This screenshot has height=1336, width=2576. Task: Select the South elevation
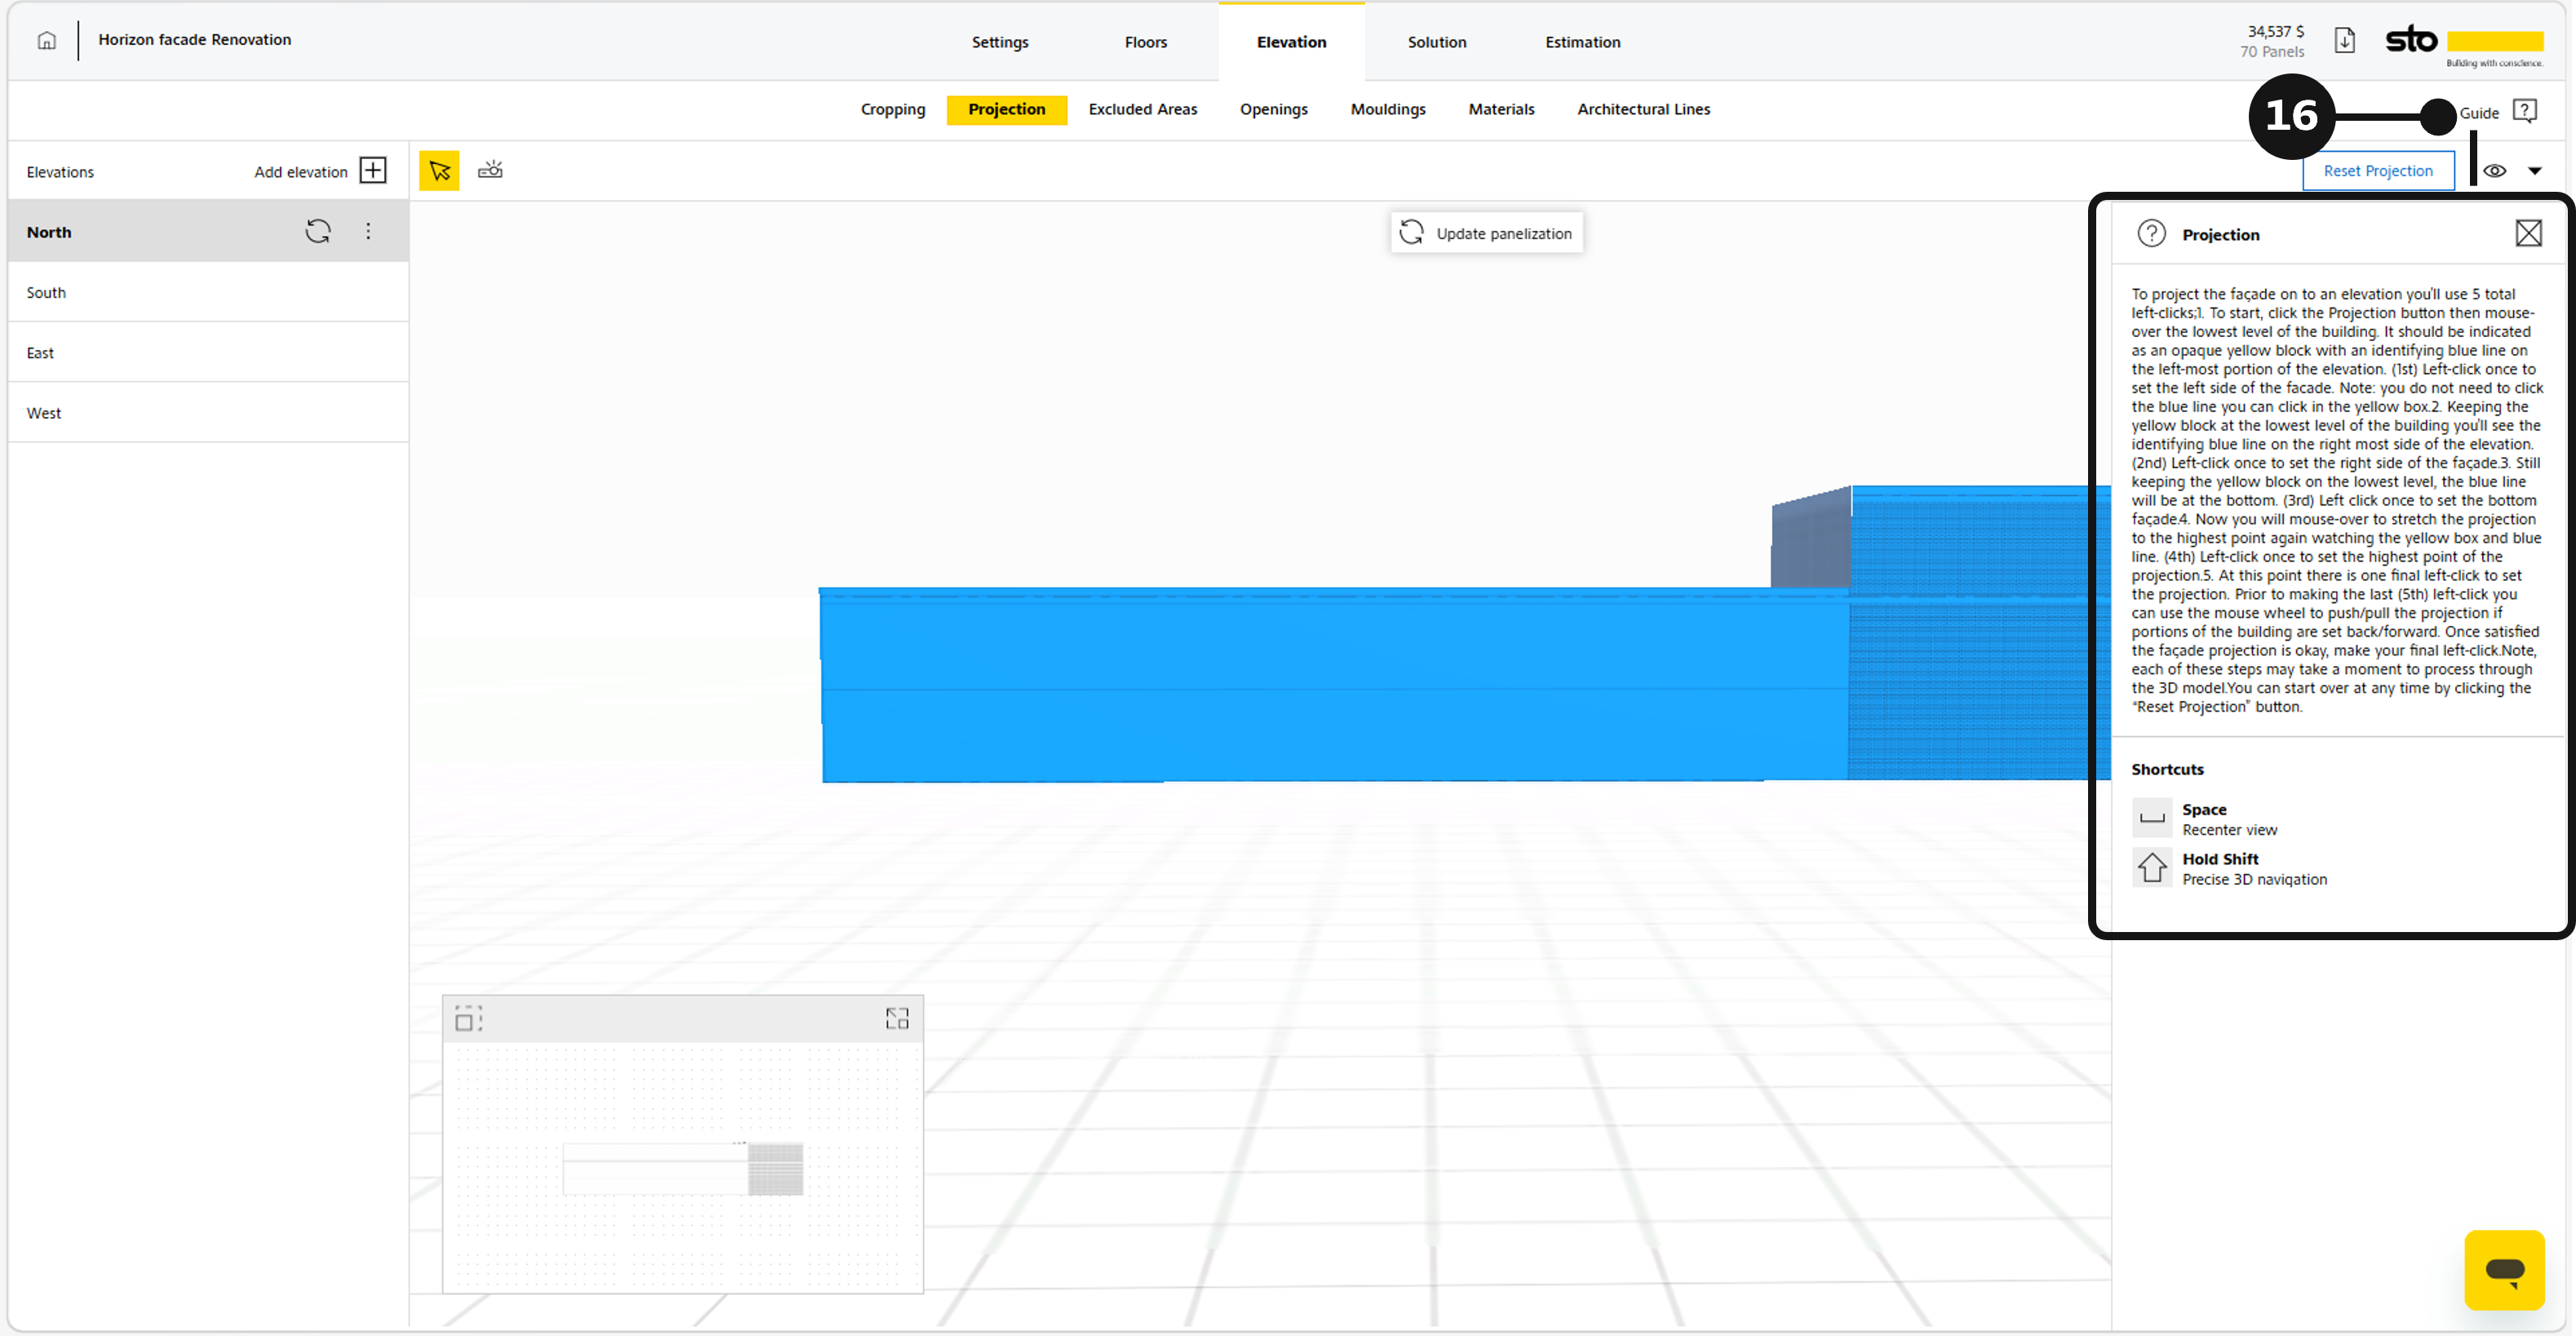(x=208, y=292)
